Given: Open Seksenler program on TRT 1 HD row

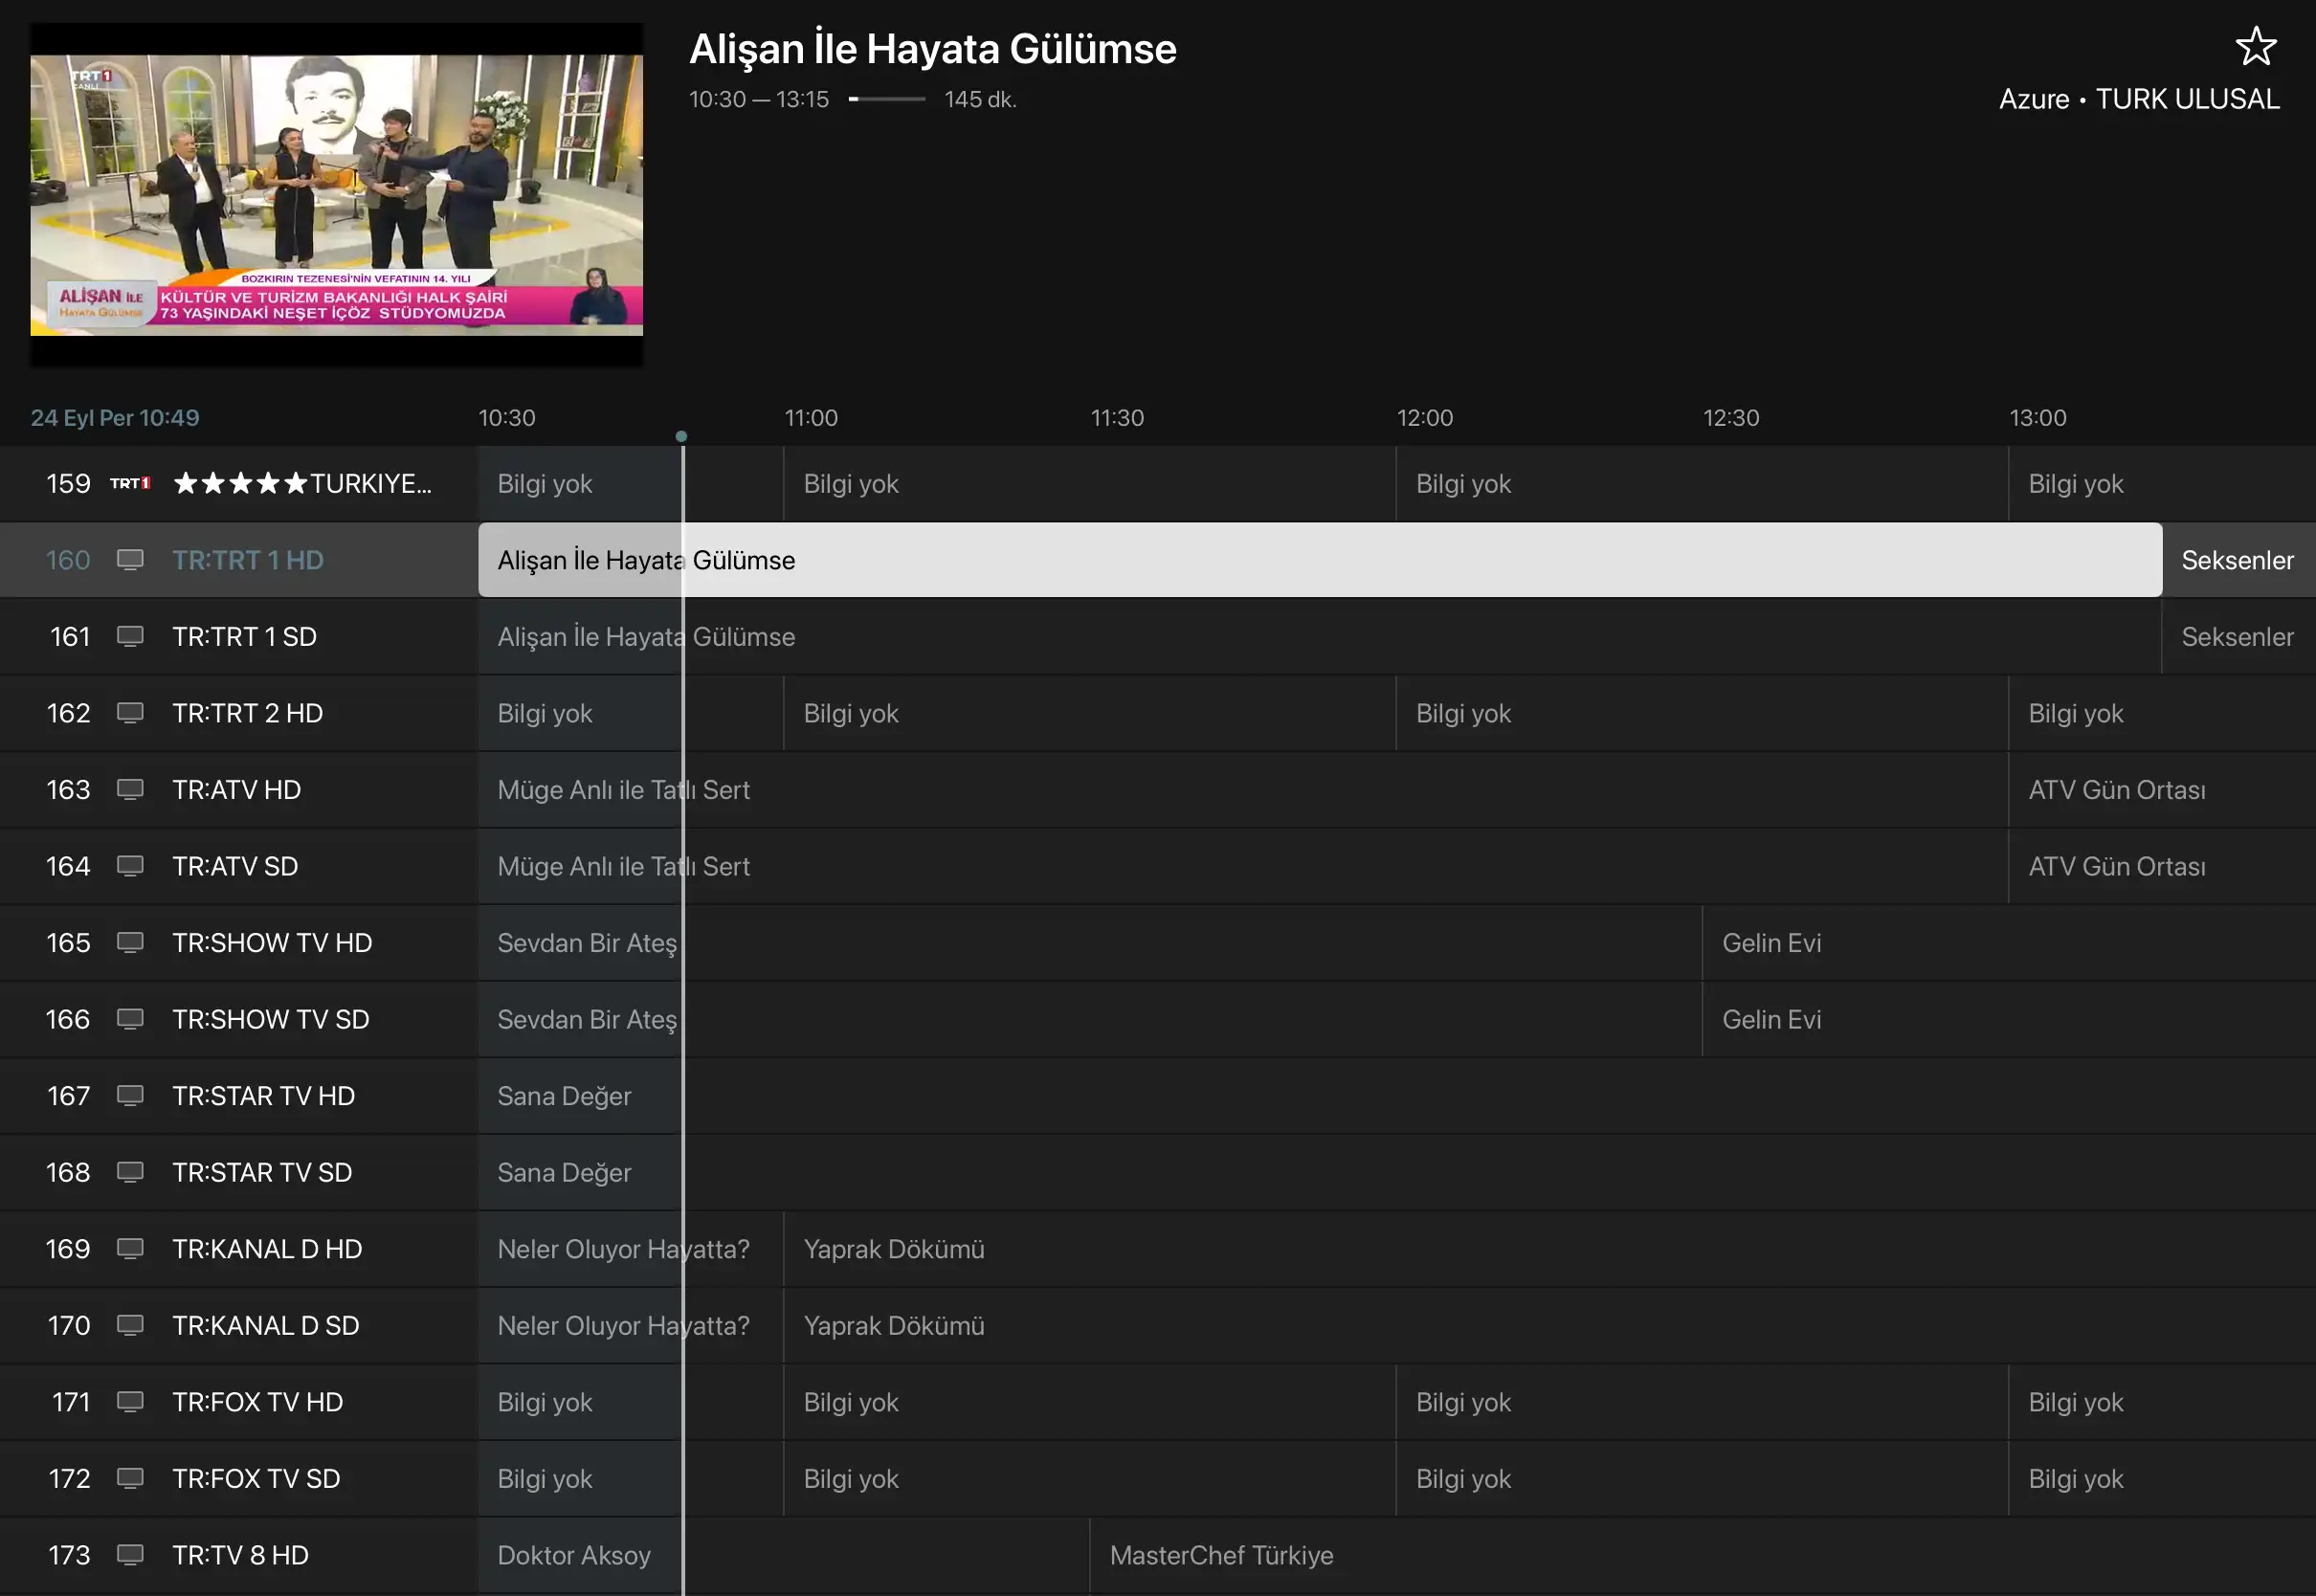Looking at the screenshot, I should pos(2239,560).
